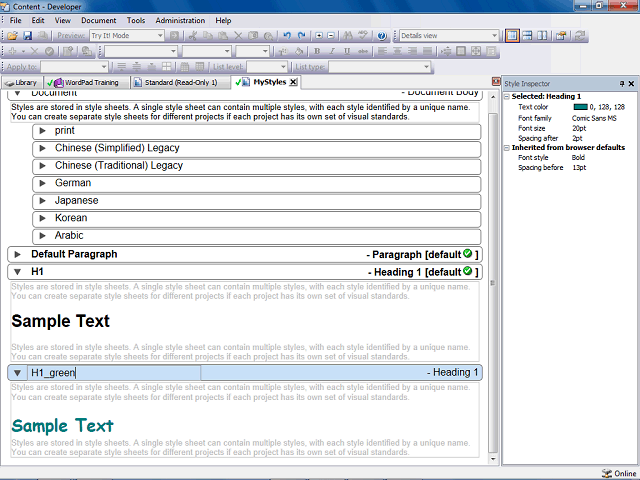The height and width of the screenshot is (480, 640).
Task: Select the vertical split layout icon
Action: [x=542, y=36]
